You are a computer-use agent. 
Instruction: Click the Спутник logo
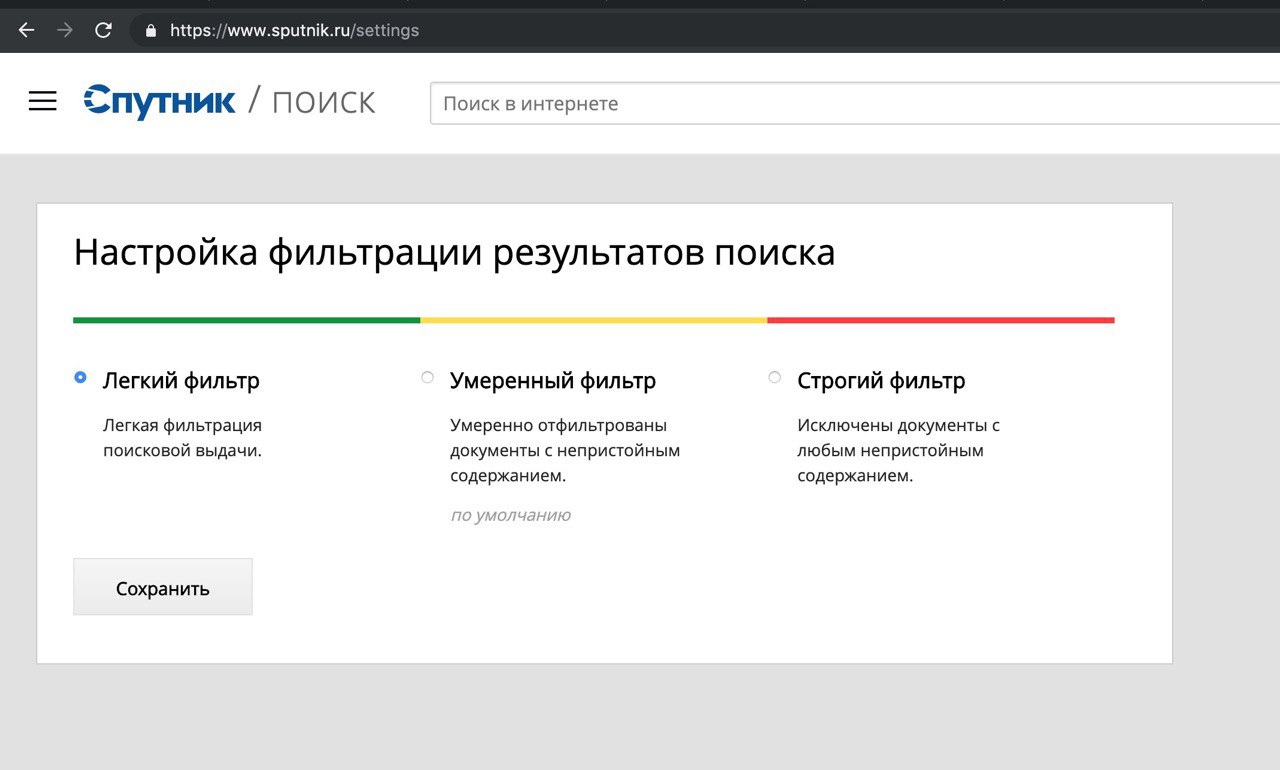click(x=160, y=101)
